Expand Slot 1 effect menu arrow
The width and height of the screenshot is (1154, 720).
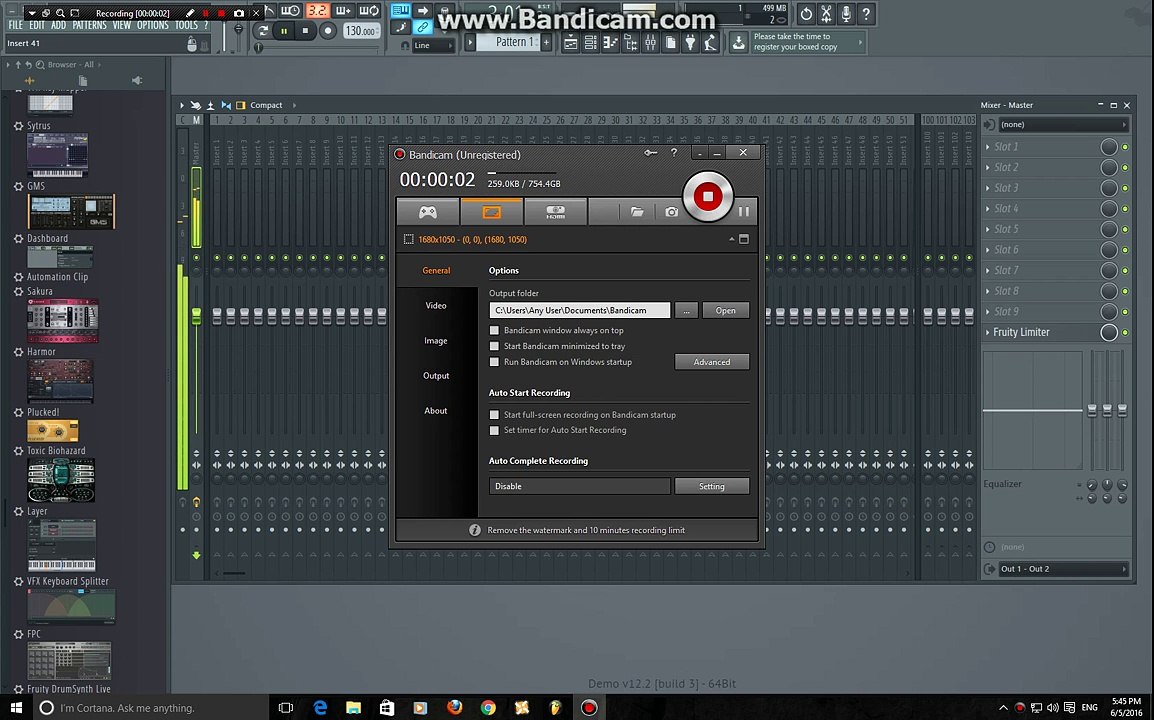point(988,147)
